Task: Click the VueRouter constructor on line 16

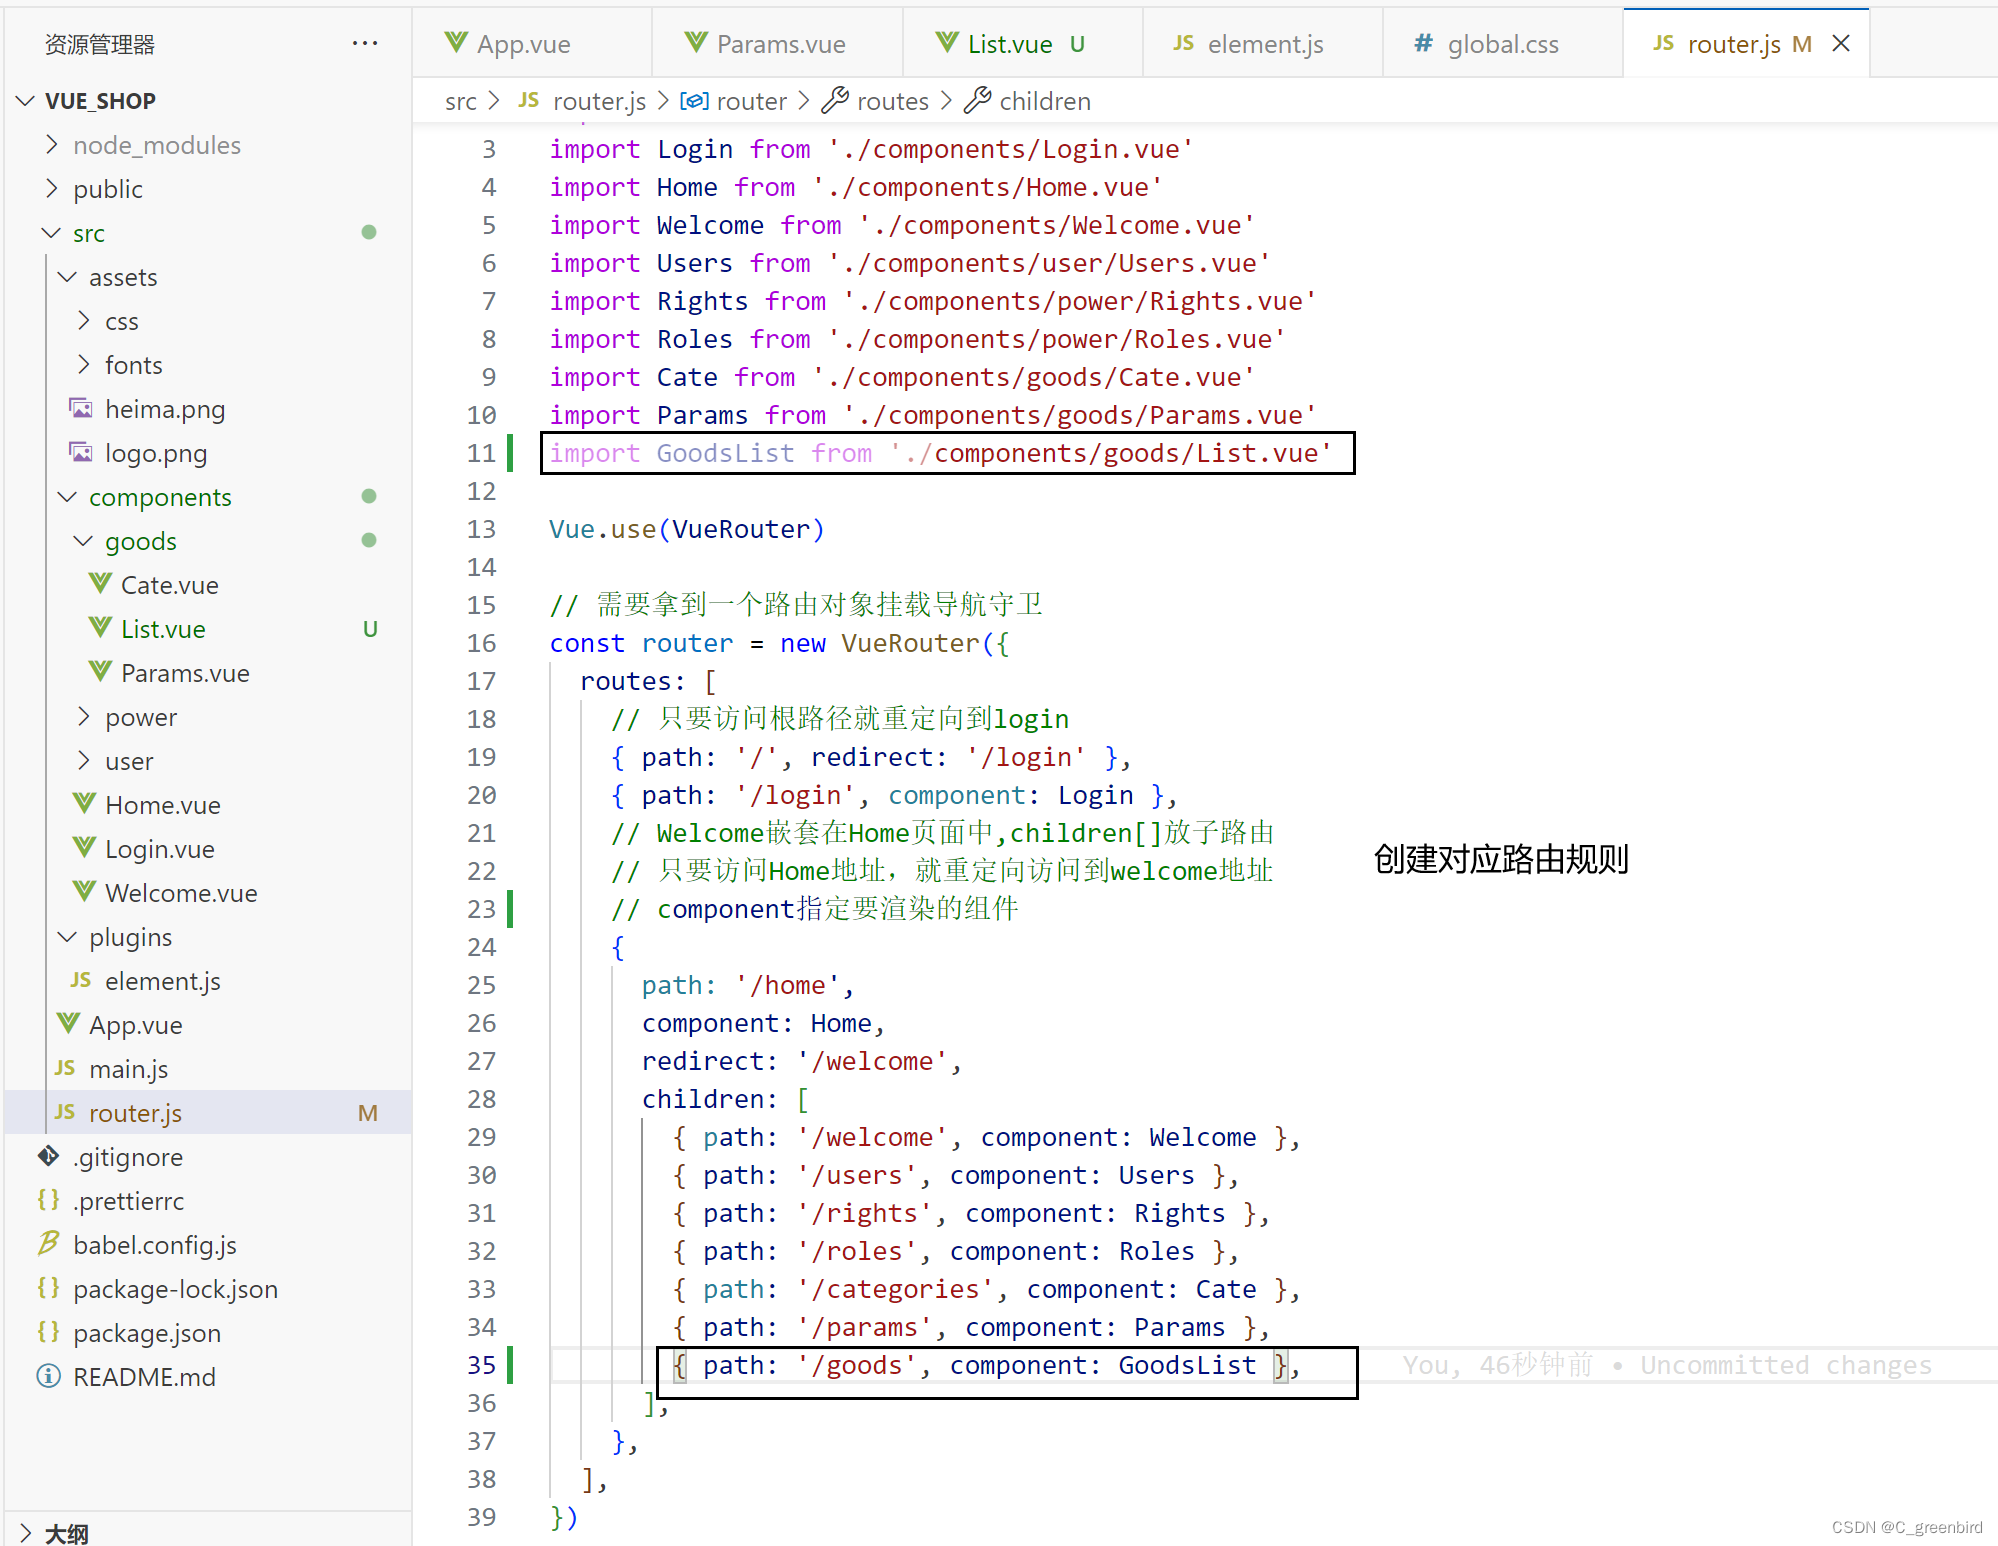Action: coord(909,643)
